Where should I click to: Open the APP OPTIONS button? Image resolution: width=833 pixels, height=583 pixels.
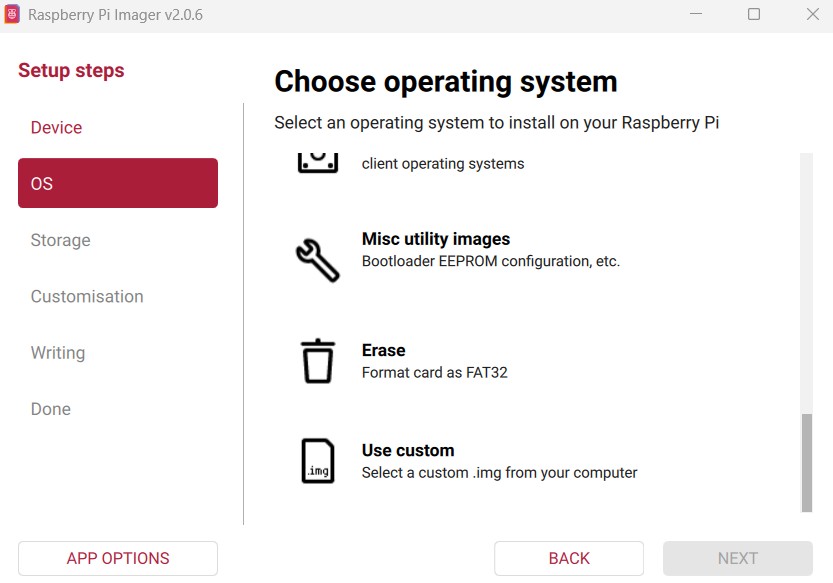pos(117,558)
